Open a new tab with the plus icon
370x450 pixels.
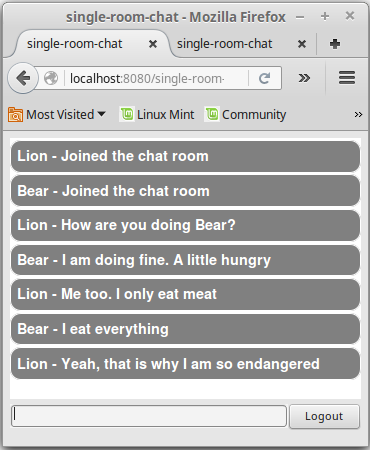click(x=335, y=44)
